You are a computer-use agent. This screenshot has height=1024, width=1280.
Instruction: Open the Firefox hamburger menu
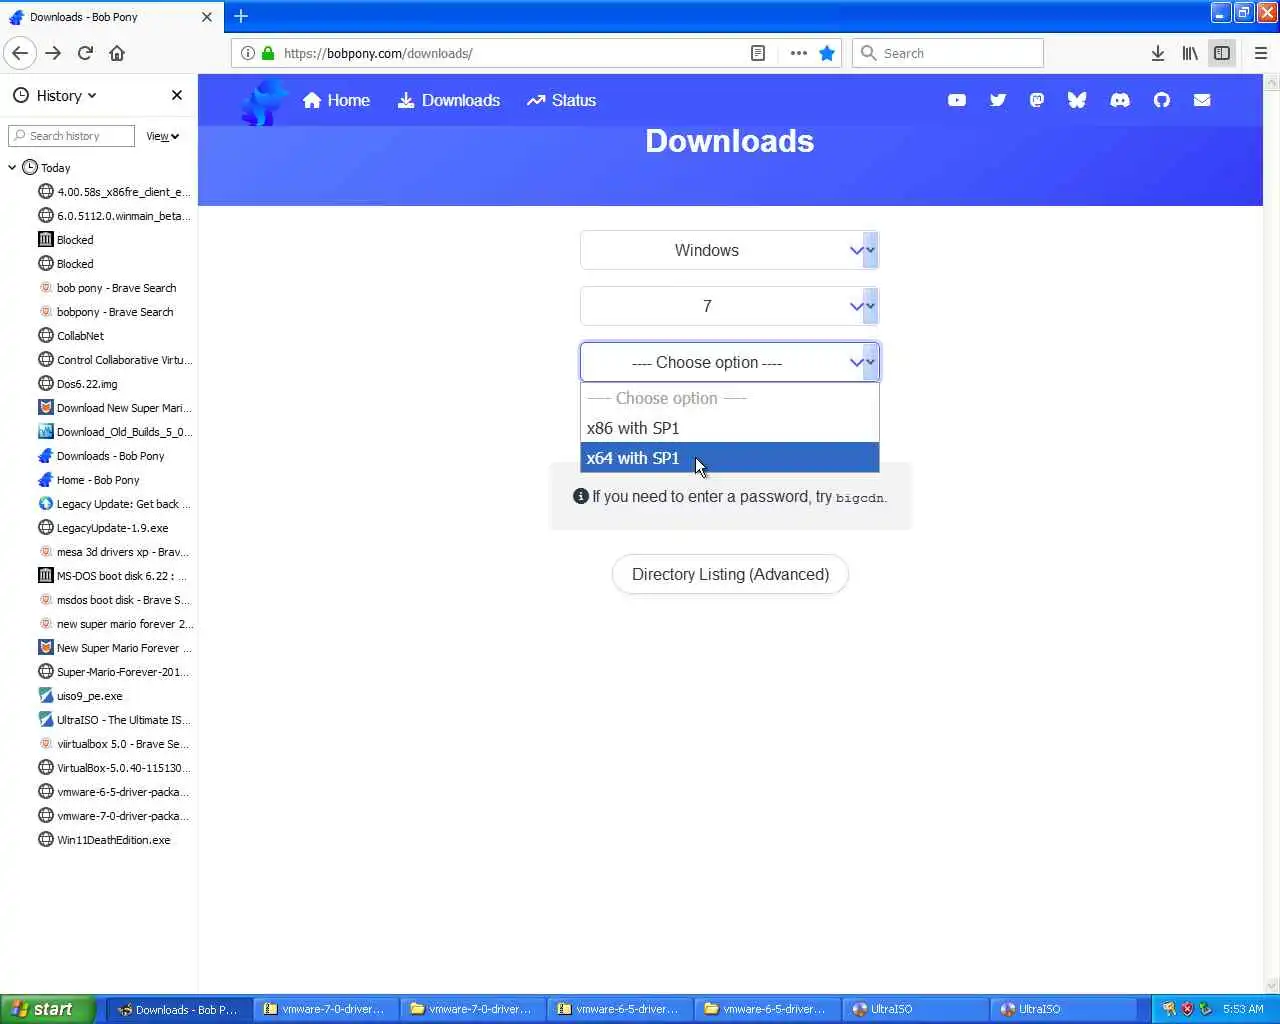(1261, 53)
